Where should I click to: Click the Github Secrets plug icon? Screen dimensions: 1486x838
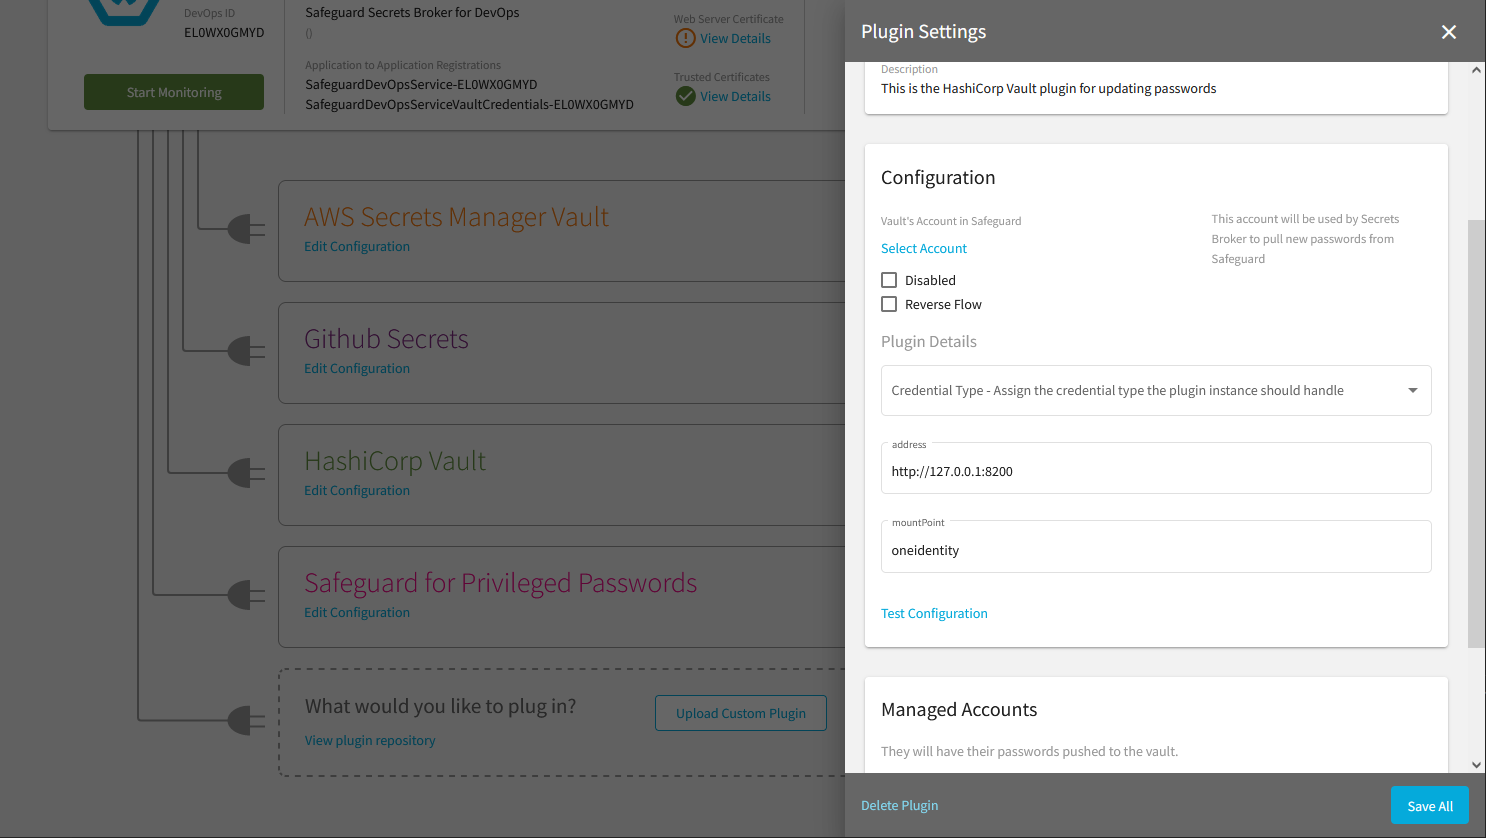click(x=245, y=352)
